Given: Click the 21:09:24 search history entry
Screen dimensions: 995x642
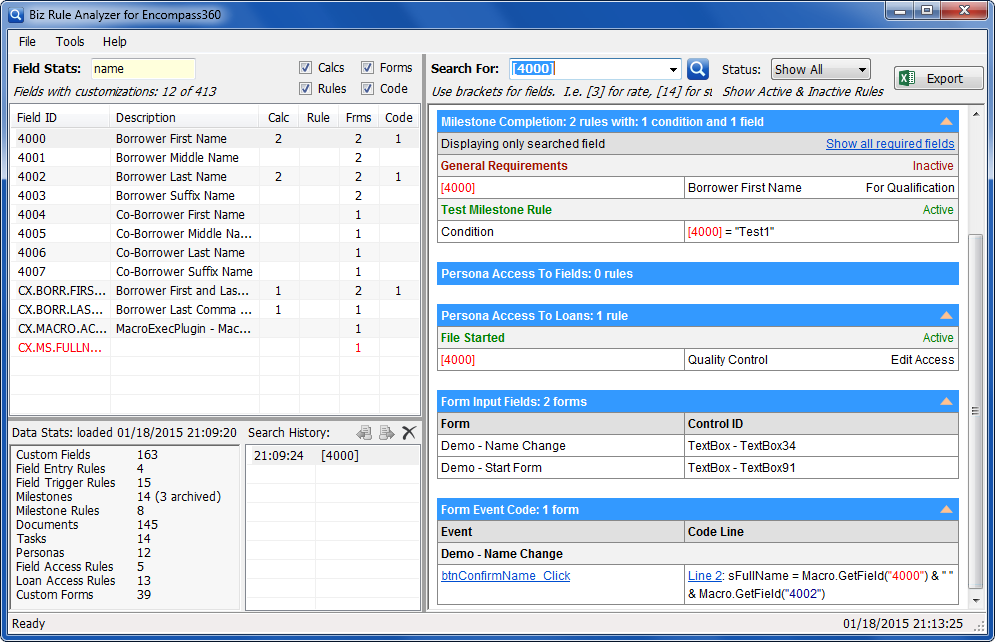Looking at the screenshot, I should tap(333, 455).
